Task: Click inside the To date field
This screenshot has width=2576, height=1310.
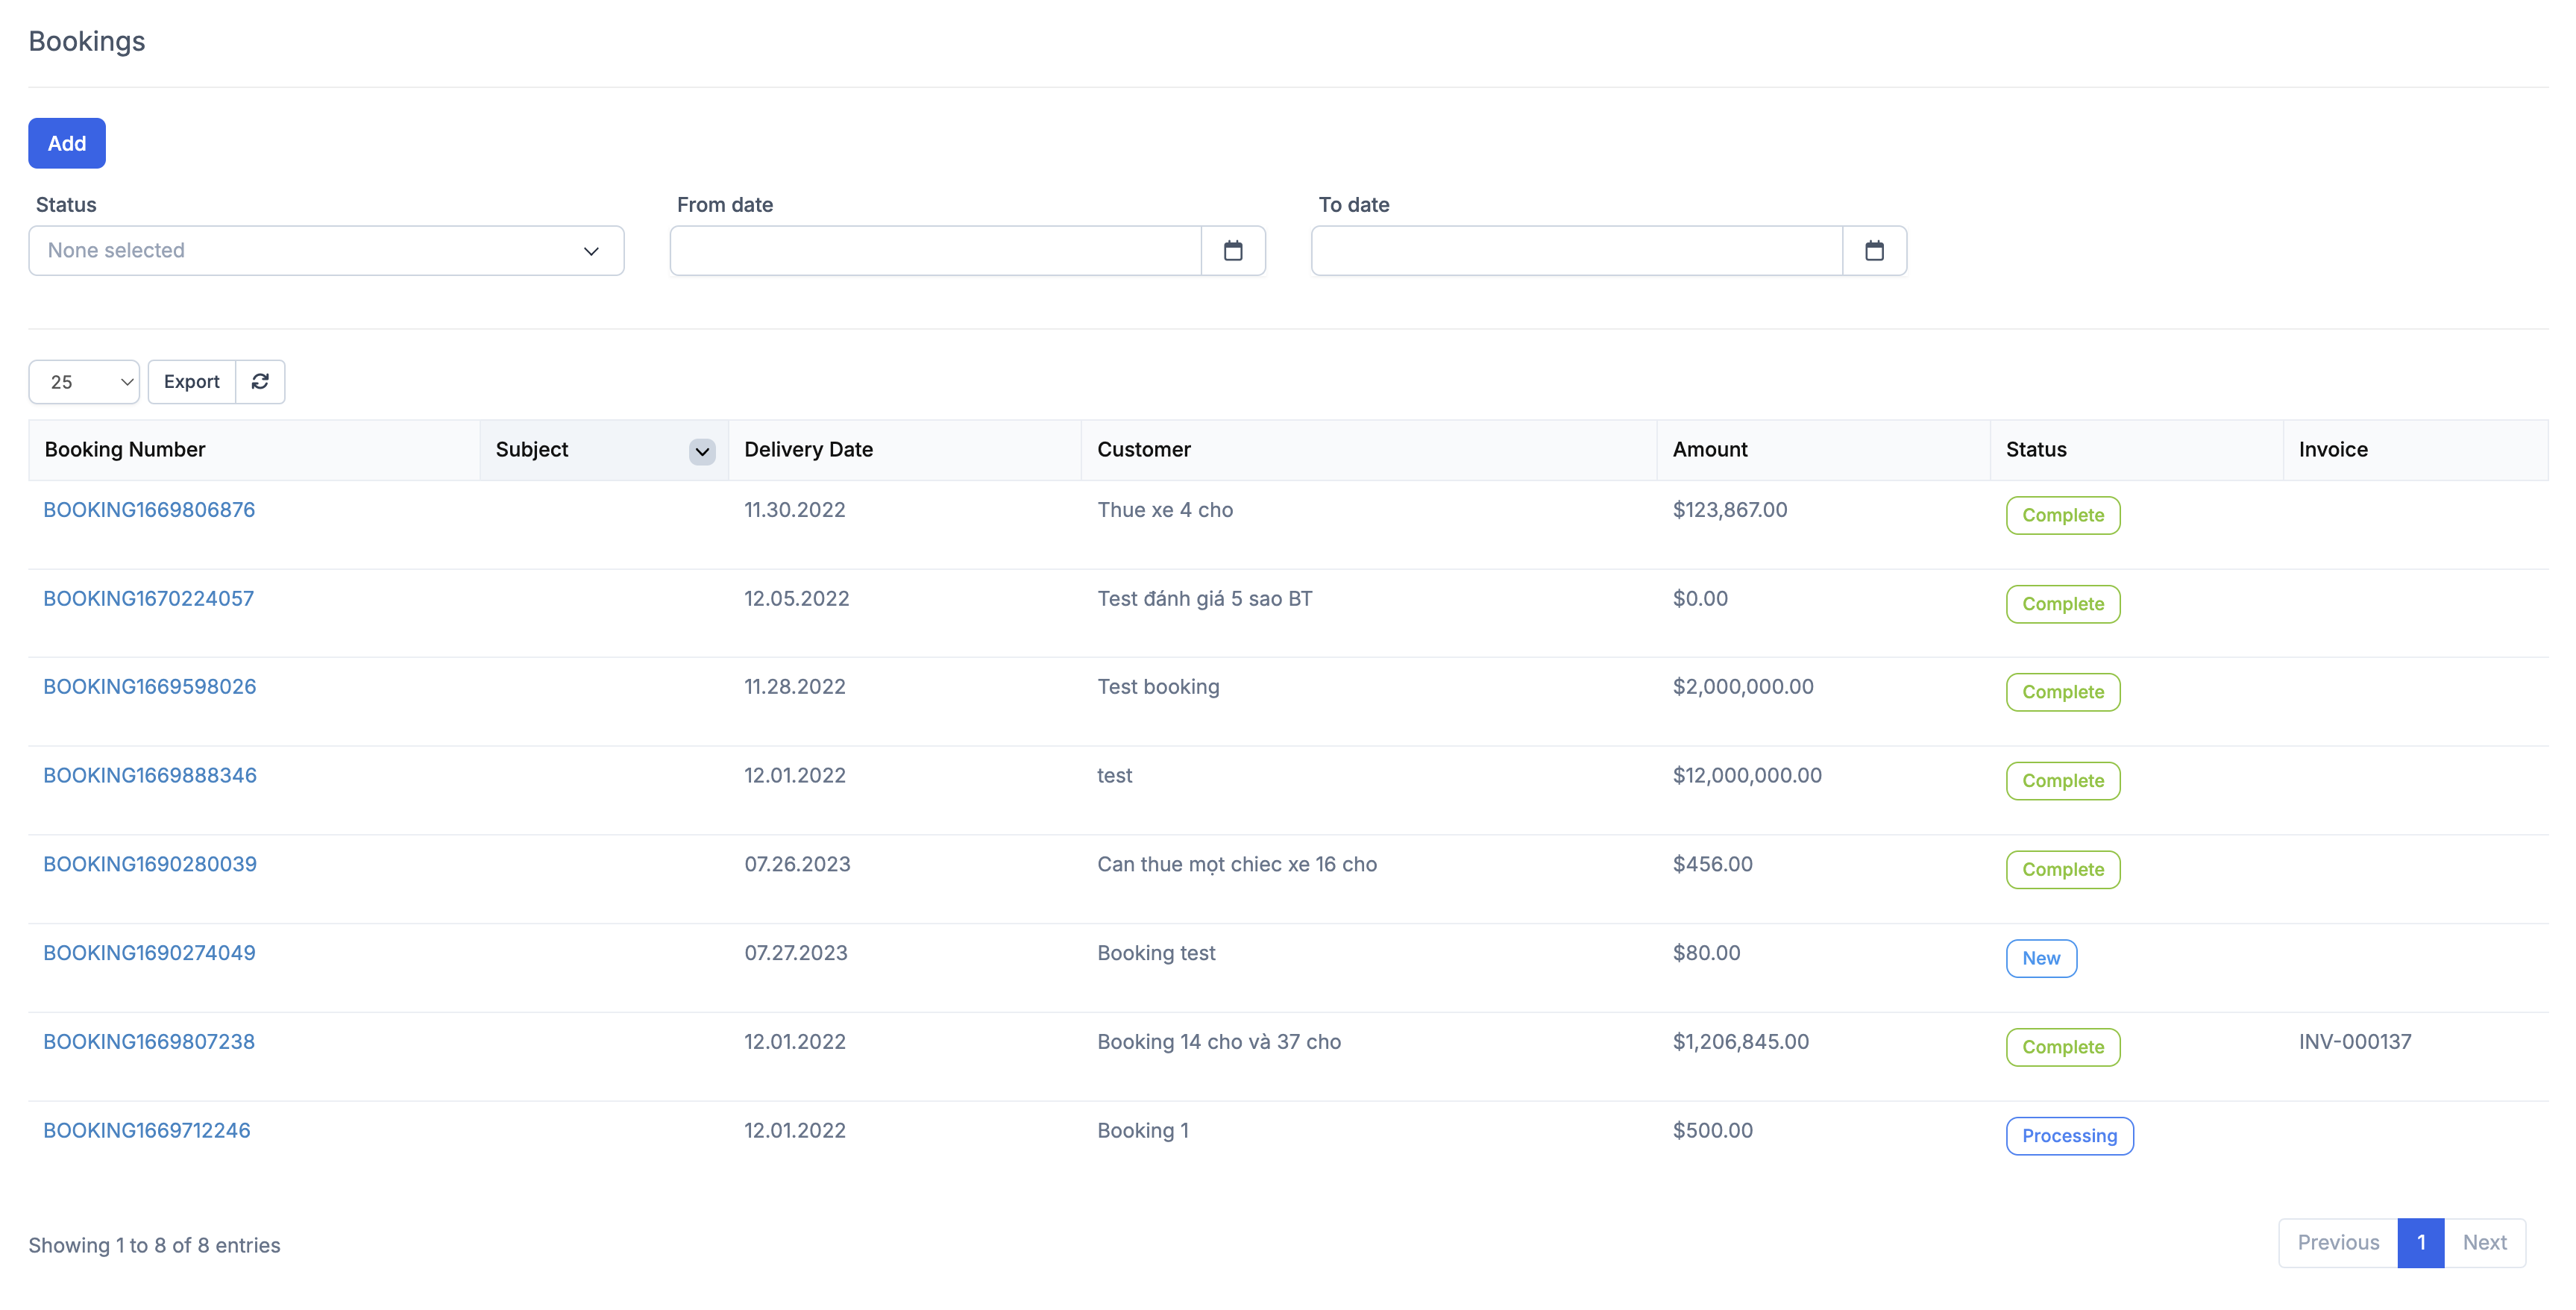Action: (x=1576, y=251)
